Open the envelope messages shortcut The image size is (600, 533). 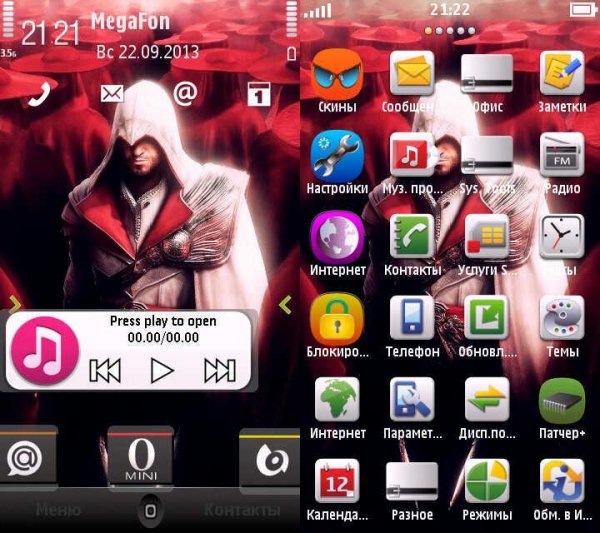(112, 94)
